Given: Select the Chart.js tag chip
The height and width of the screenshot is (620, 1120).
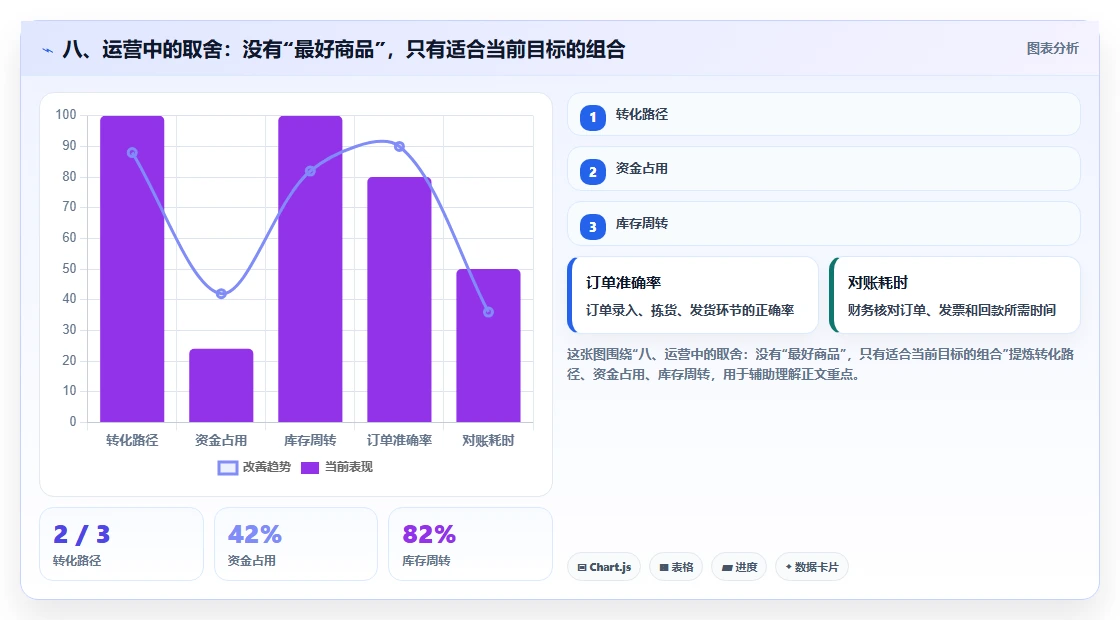Looking at the screenshot, I should click(x=604, y=567).
